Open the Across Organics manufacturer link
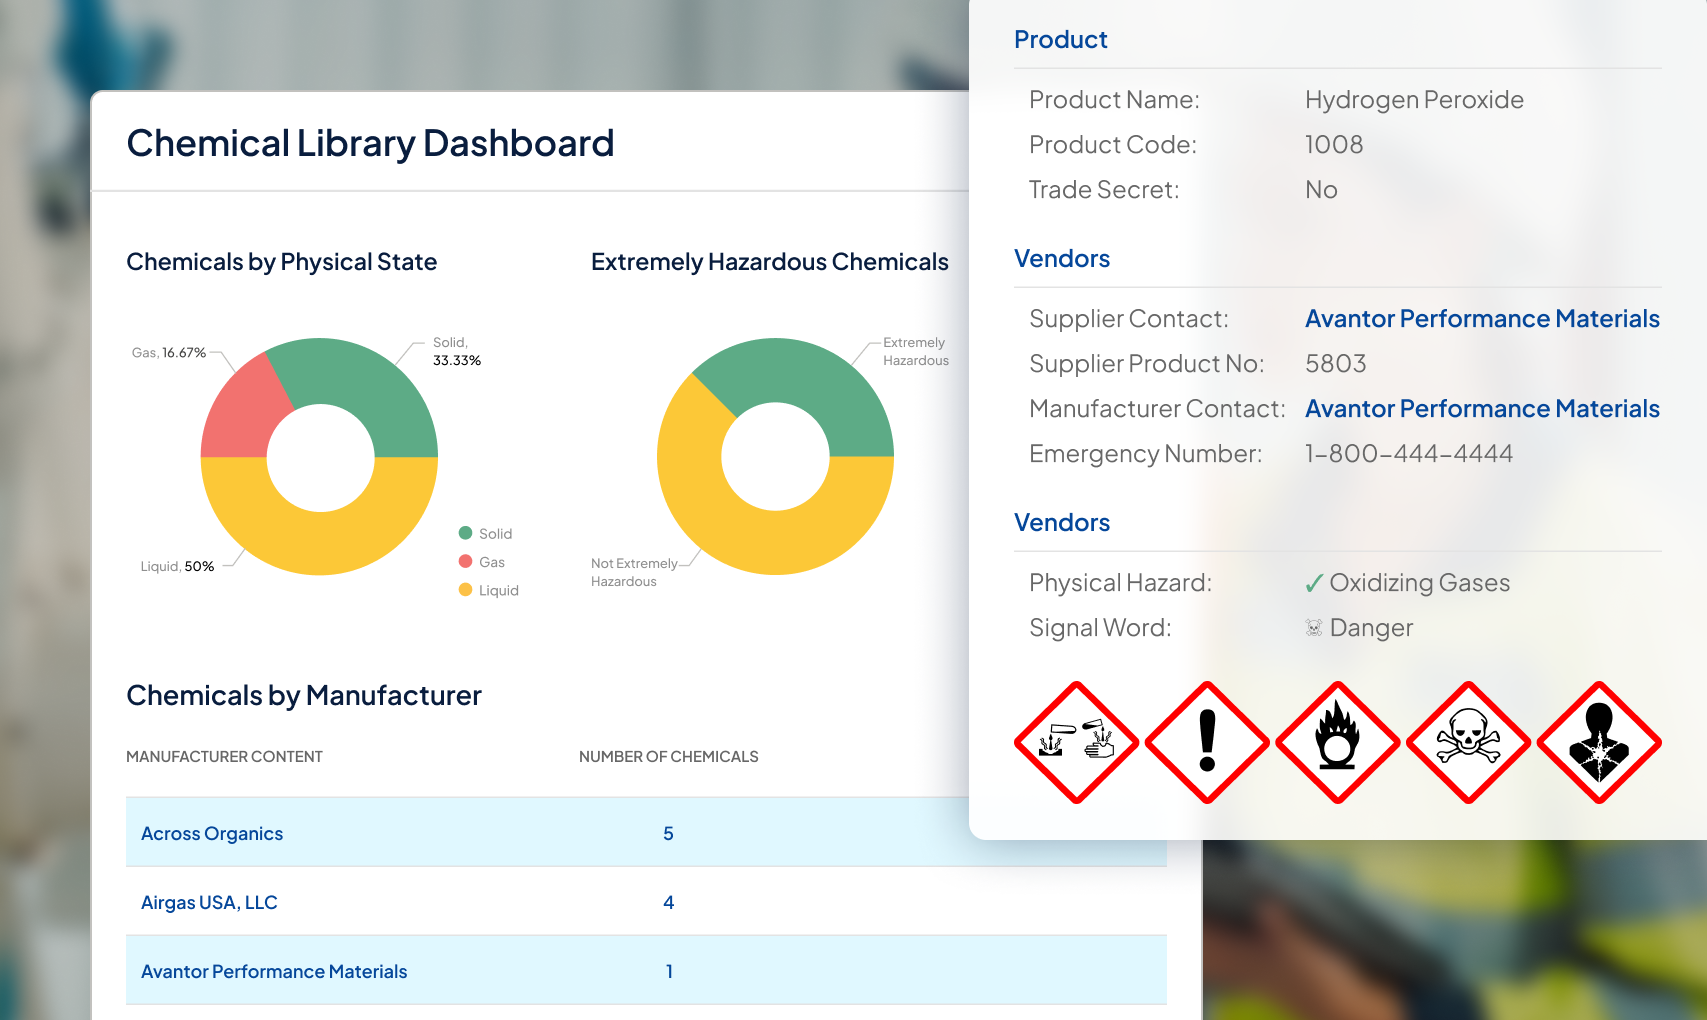 [212, 834]
